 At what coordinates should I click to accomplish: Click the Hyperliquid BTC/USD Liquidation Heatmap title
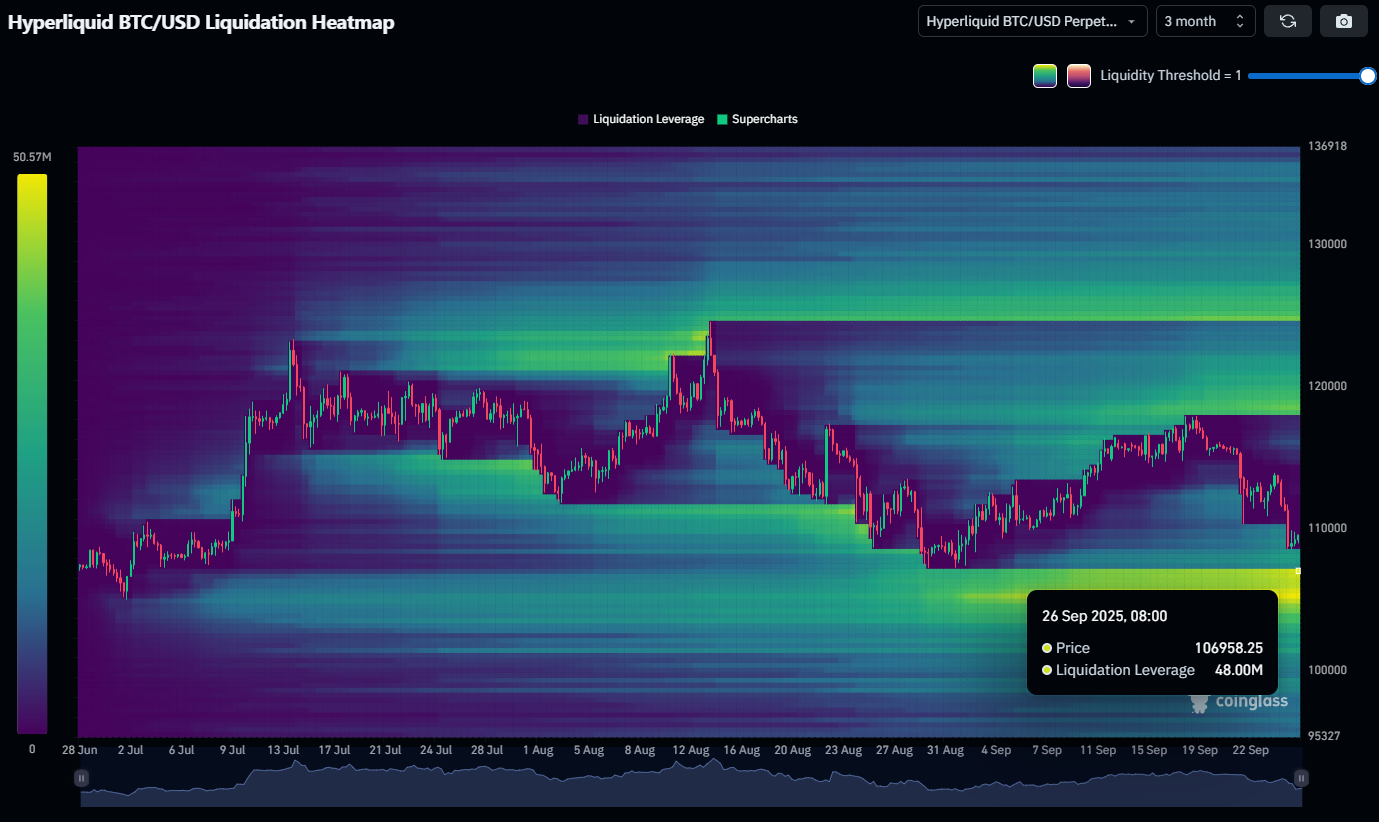pos(201,22)
